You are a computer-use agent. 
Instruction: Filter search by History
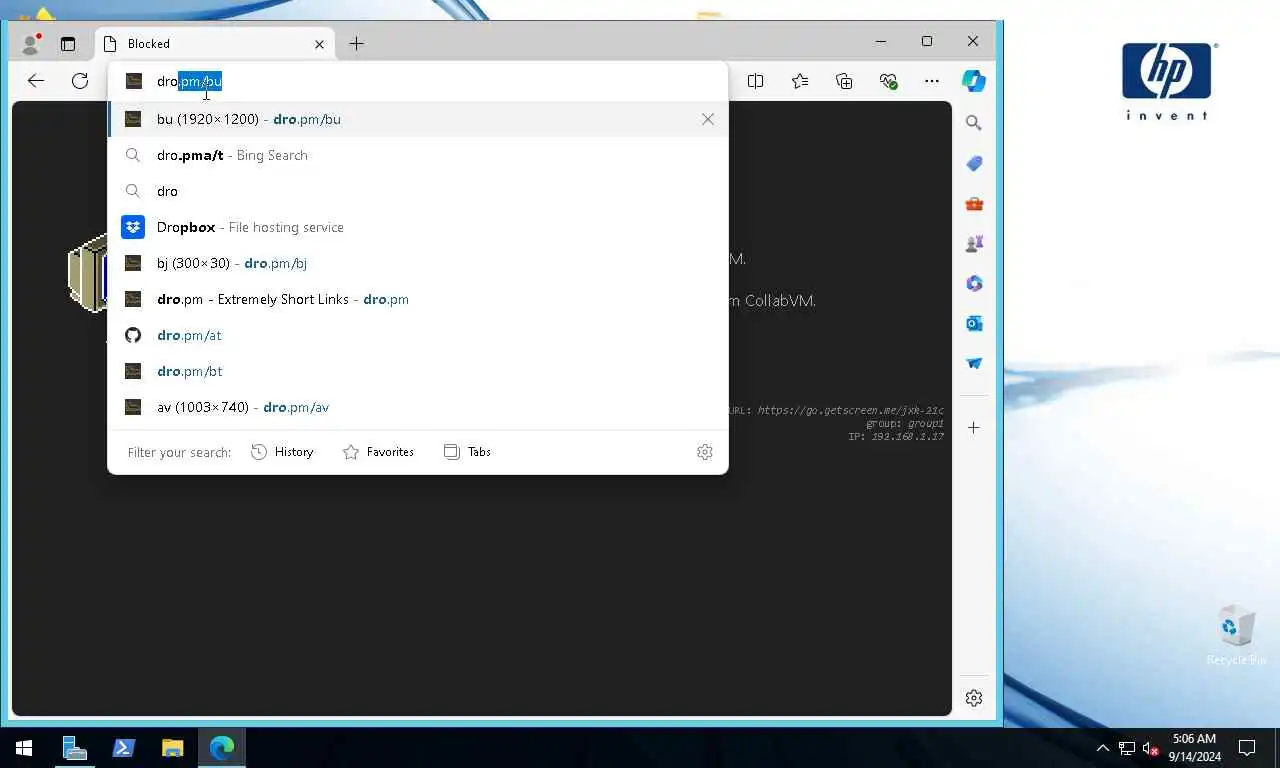282,452
